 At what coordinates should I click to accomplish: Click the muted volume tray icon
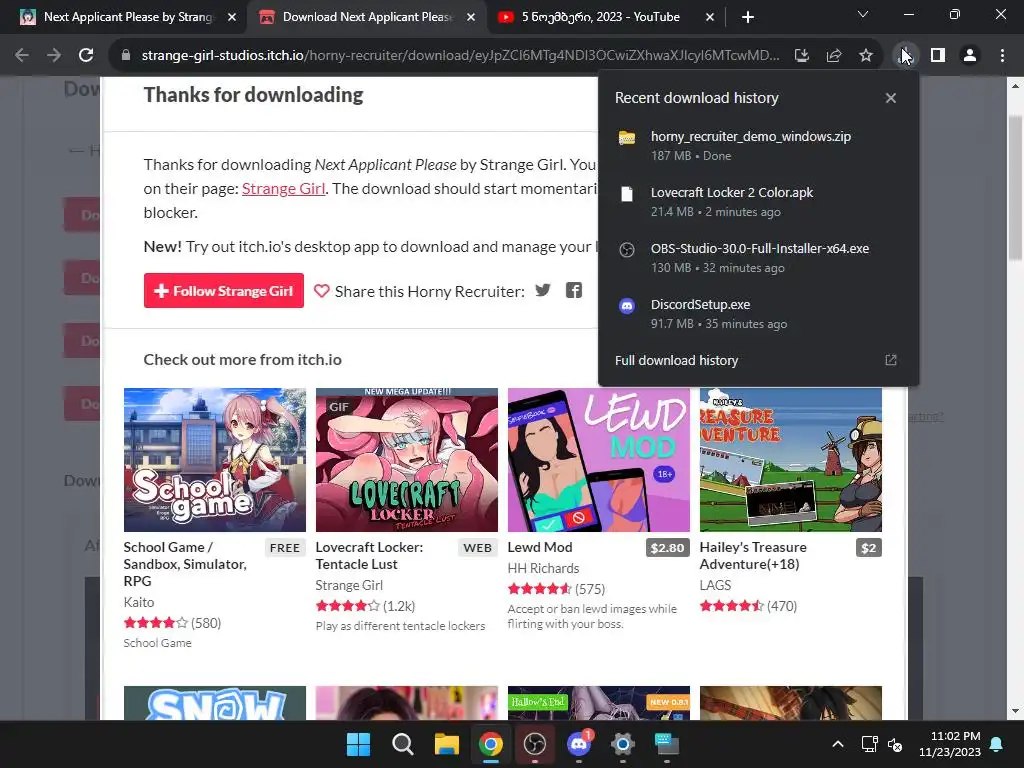[895, 744]
